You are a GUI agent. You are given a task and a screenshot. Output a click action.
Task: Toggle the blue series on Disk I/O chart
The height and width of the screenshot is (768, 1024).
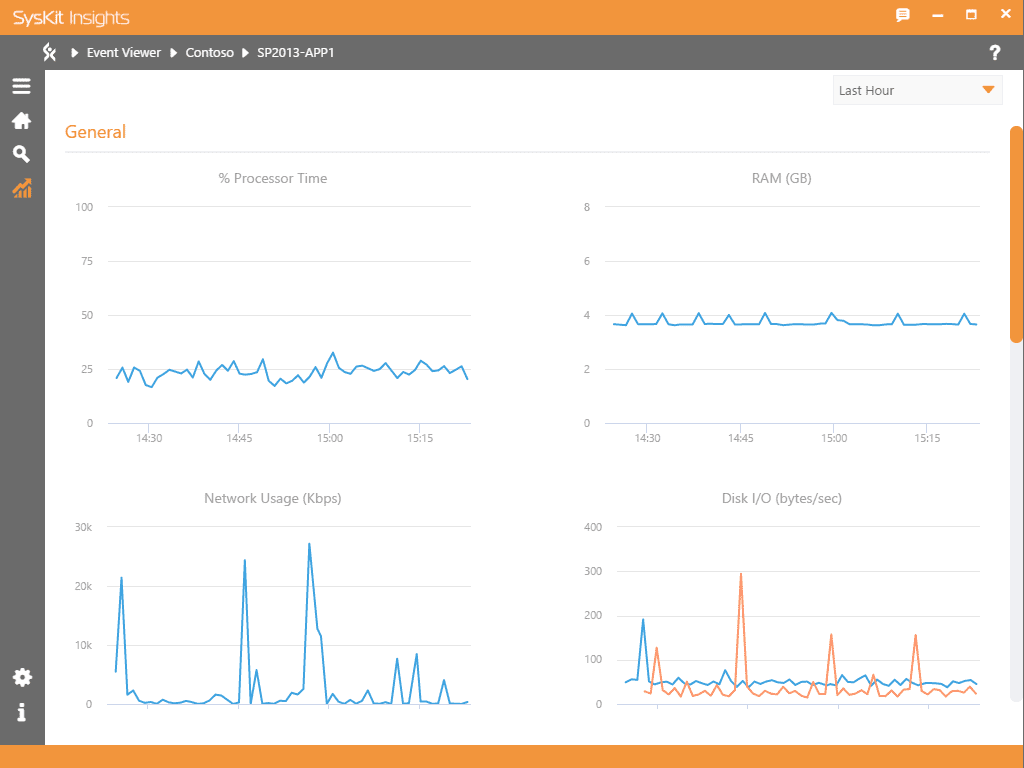[644, 620]
